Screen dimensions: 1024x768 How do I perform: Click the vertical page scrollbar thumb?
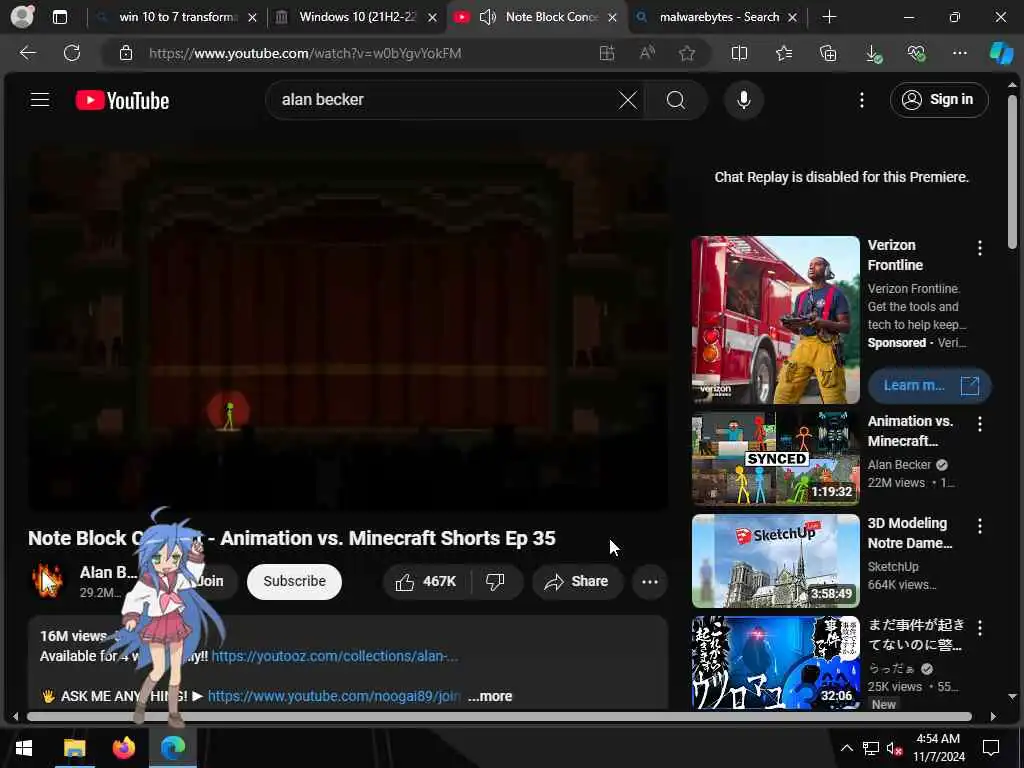pyautogui.click(x=1012, y=172)
